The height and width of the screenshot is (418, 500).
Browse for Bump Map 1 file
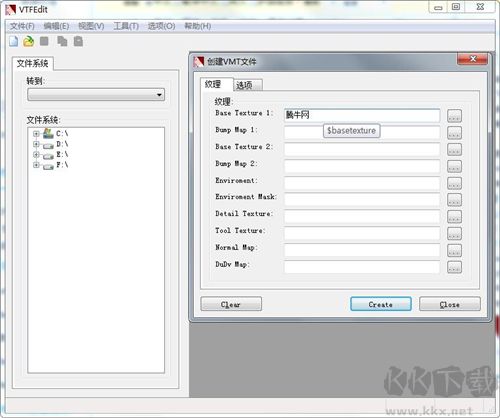(454, 132)
